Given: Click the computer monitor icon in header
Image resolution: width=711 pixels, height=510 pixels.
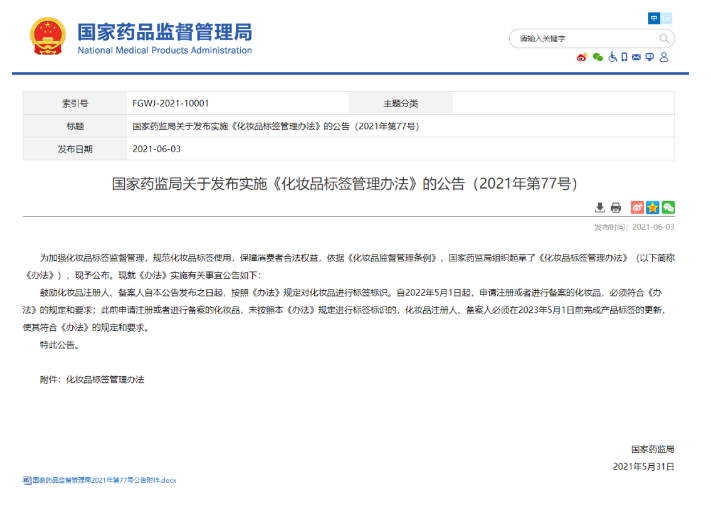Looking at the screenshot, I should 651,57.
